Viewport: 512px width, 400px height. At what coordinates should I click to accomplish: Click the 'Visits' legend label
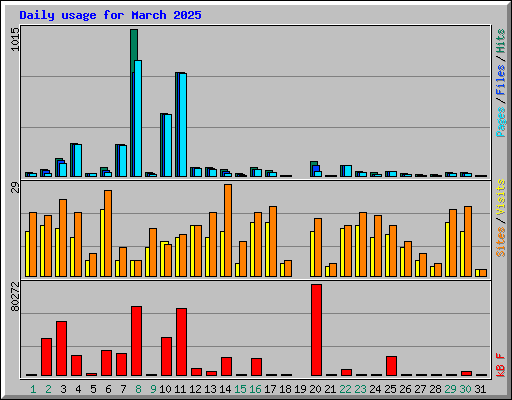click(501, 197)
